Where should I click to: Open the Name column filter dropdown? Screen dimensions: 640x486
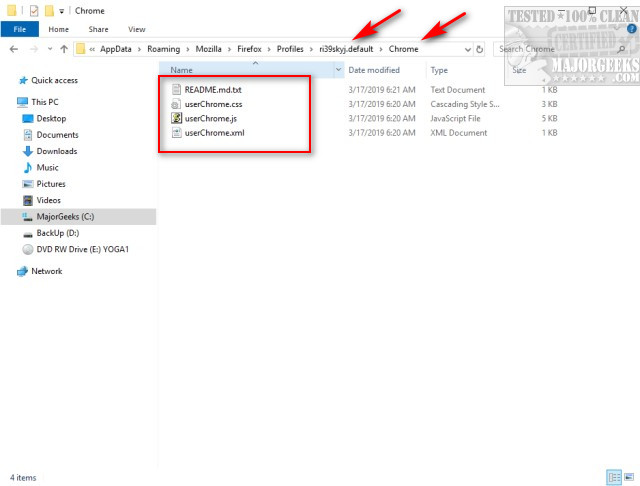pyautogui.click(x=338, y=70)
